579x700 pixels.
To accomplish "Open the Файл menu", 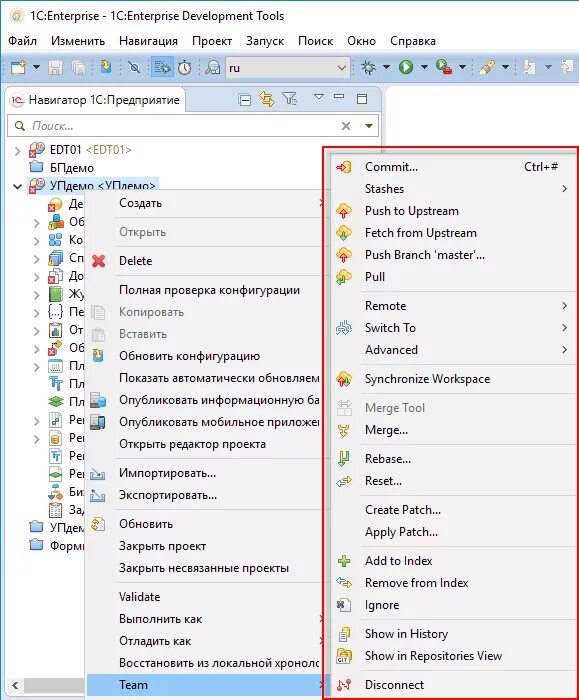I will [x=22, y=41].
